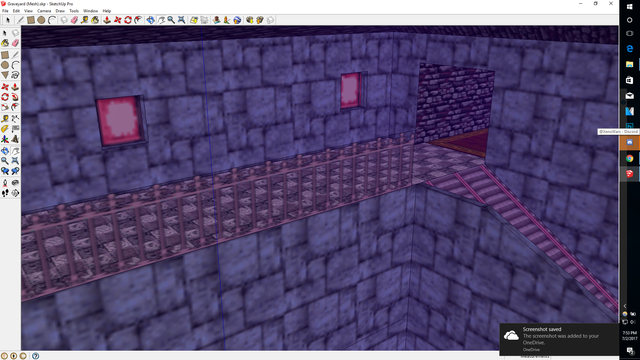Select Move tool in side tool set

[x=5, y=87]
